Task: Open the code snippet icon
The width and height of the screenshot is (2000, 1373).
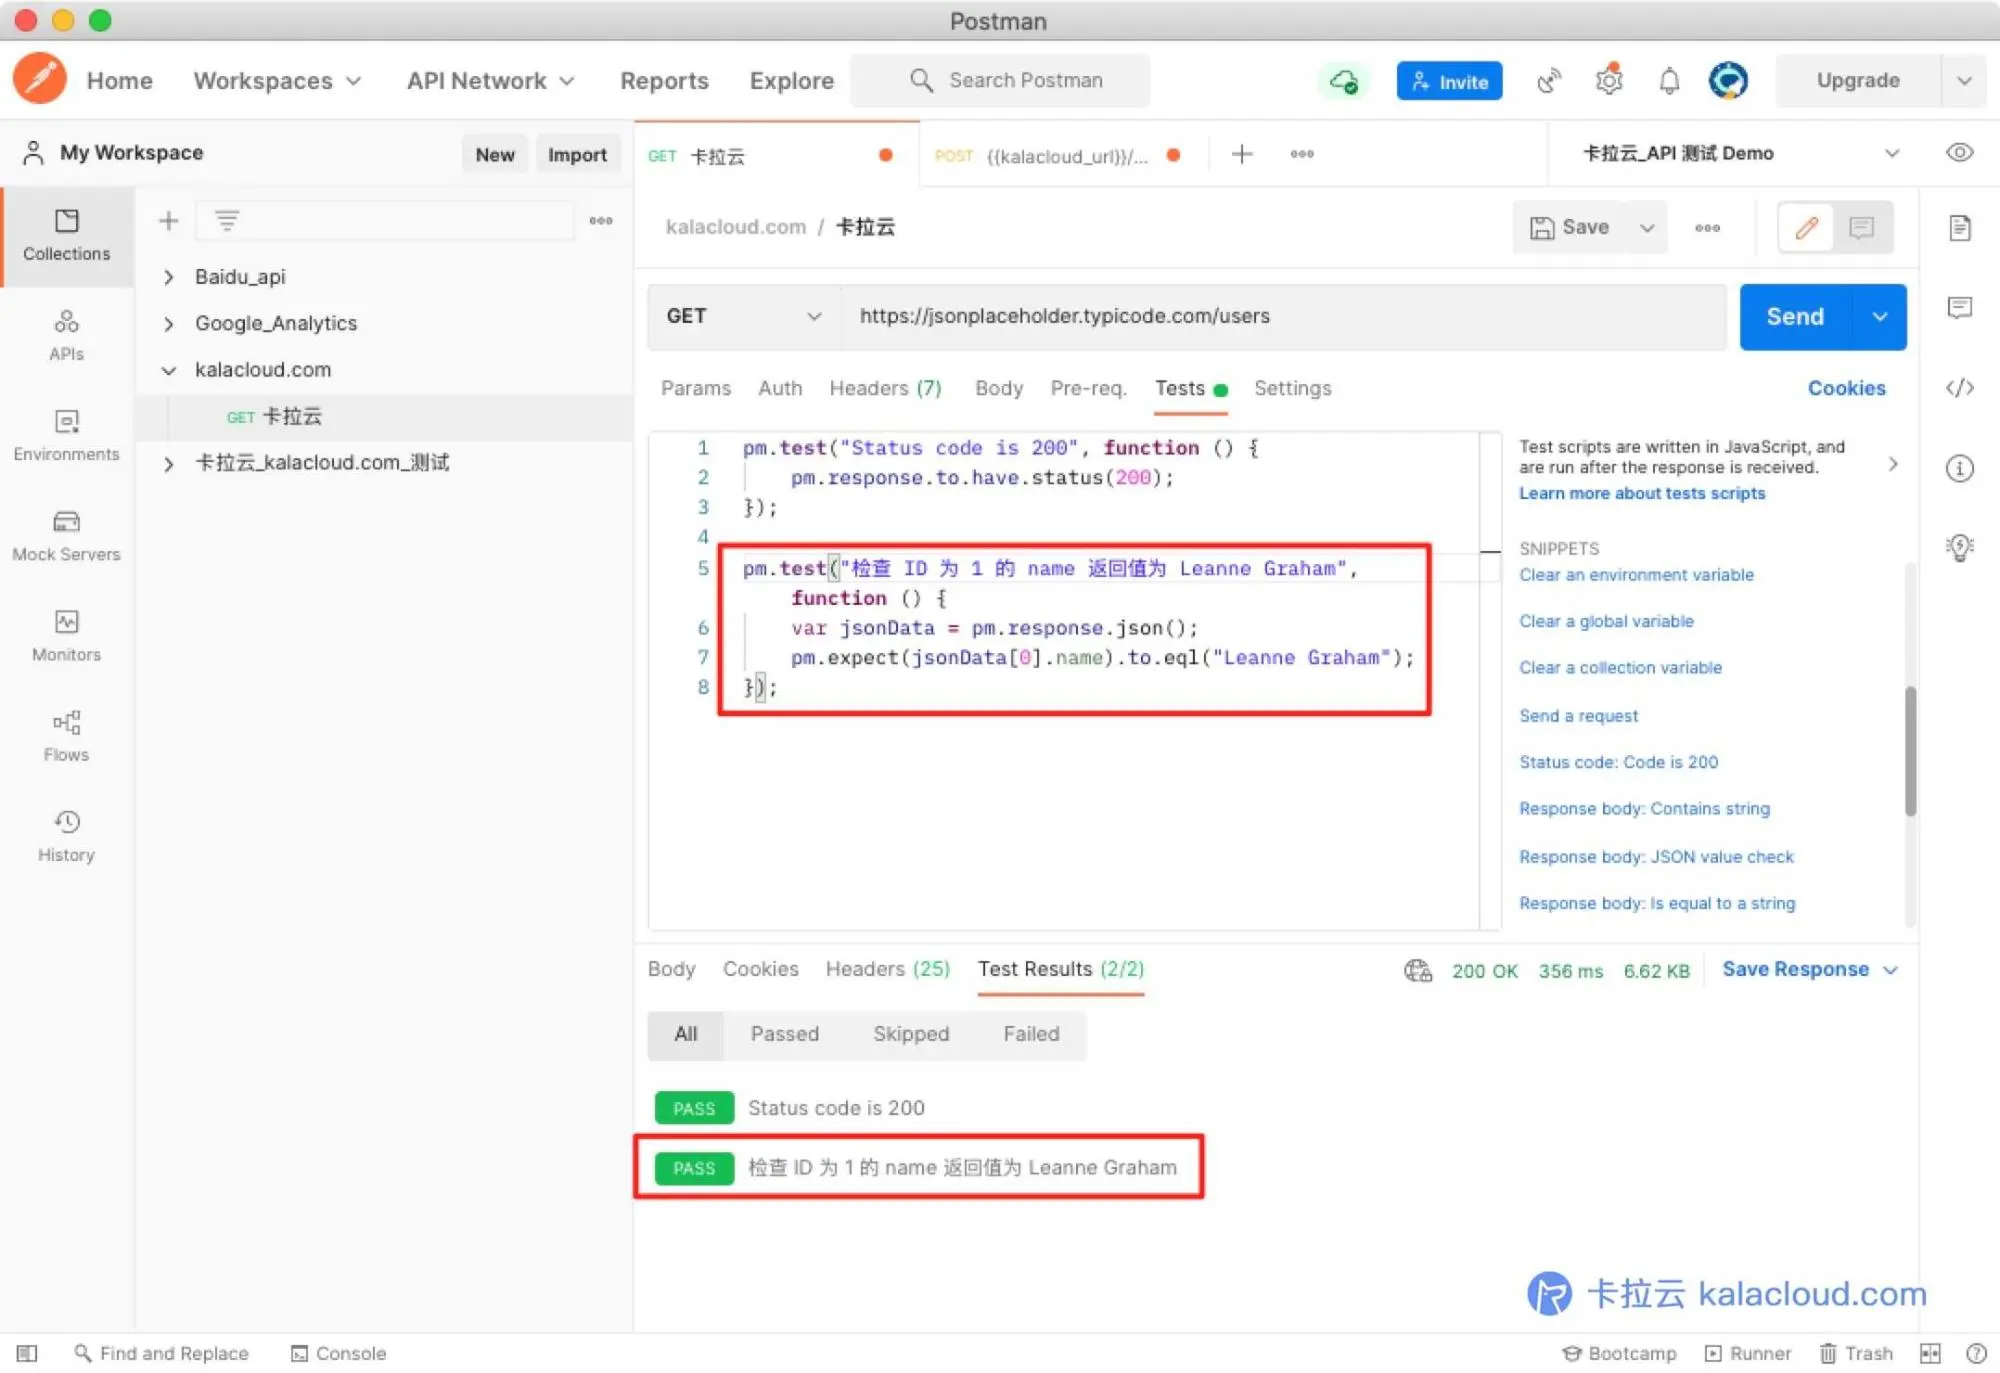Action: pyautogui.click(x=1960, y=388)
